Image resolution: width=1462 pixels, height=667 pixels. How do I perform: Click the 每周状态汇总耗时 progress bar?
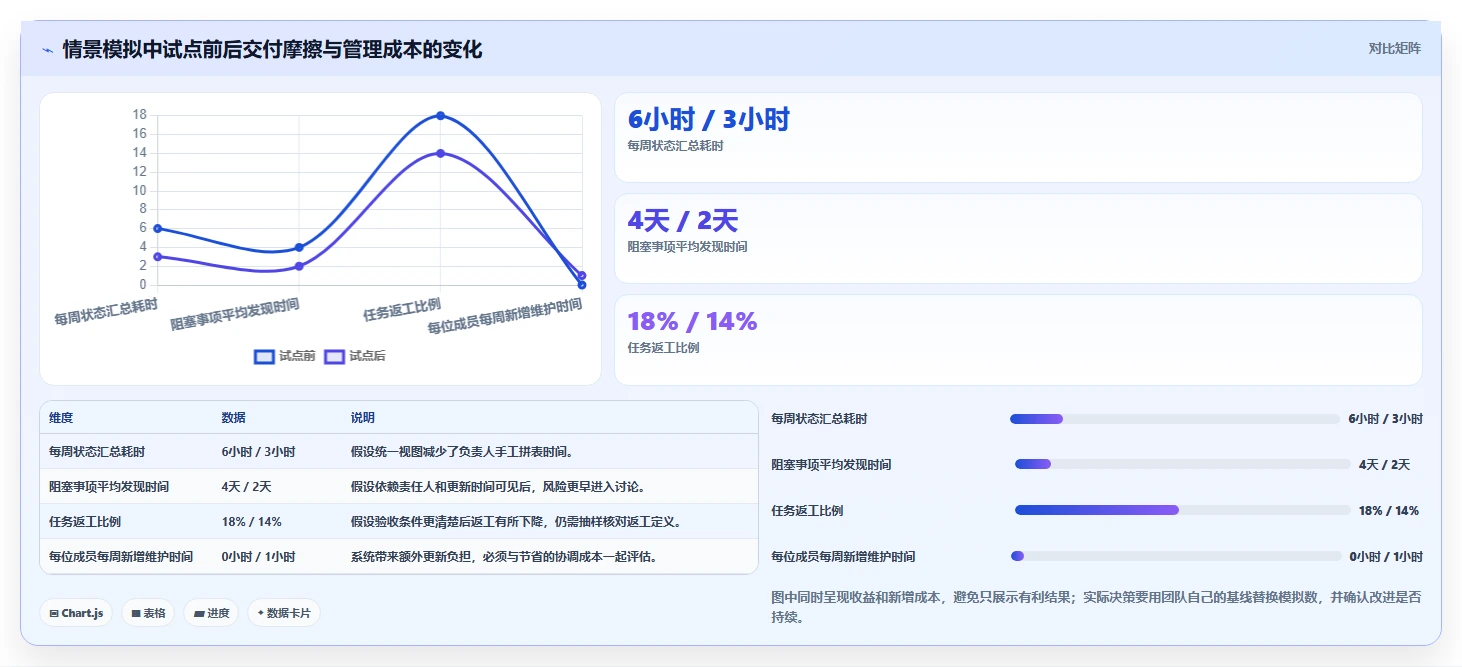(x=1175, y=419)
